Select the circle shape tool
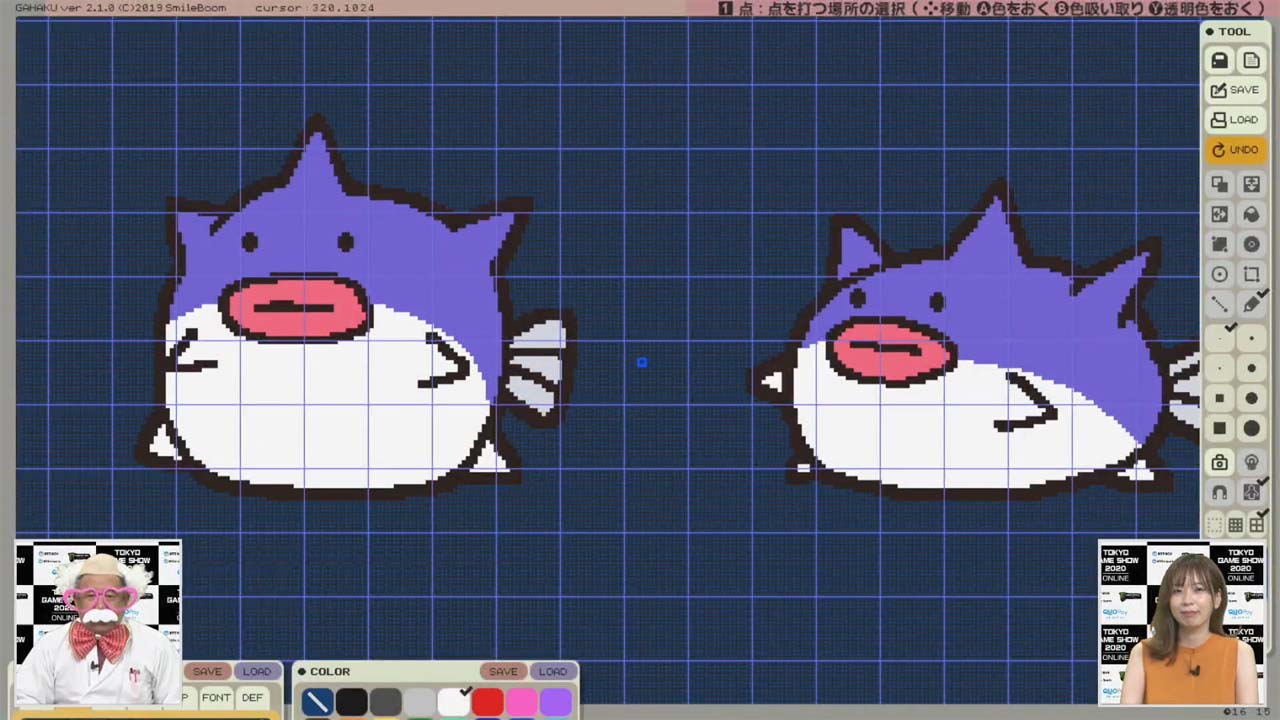 (x=1219, y=274)
